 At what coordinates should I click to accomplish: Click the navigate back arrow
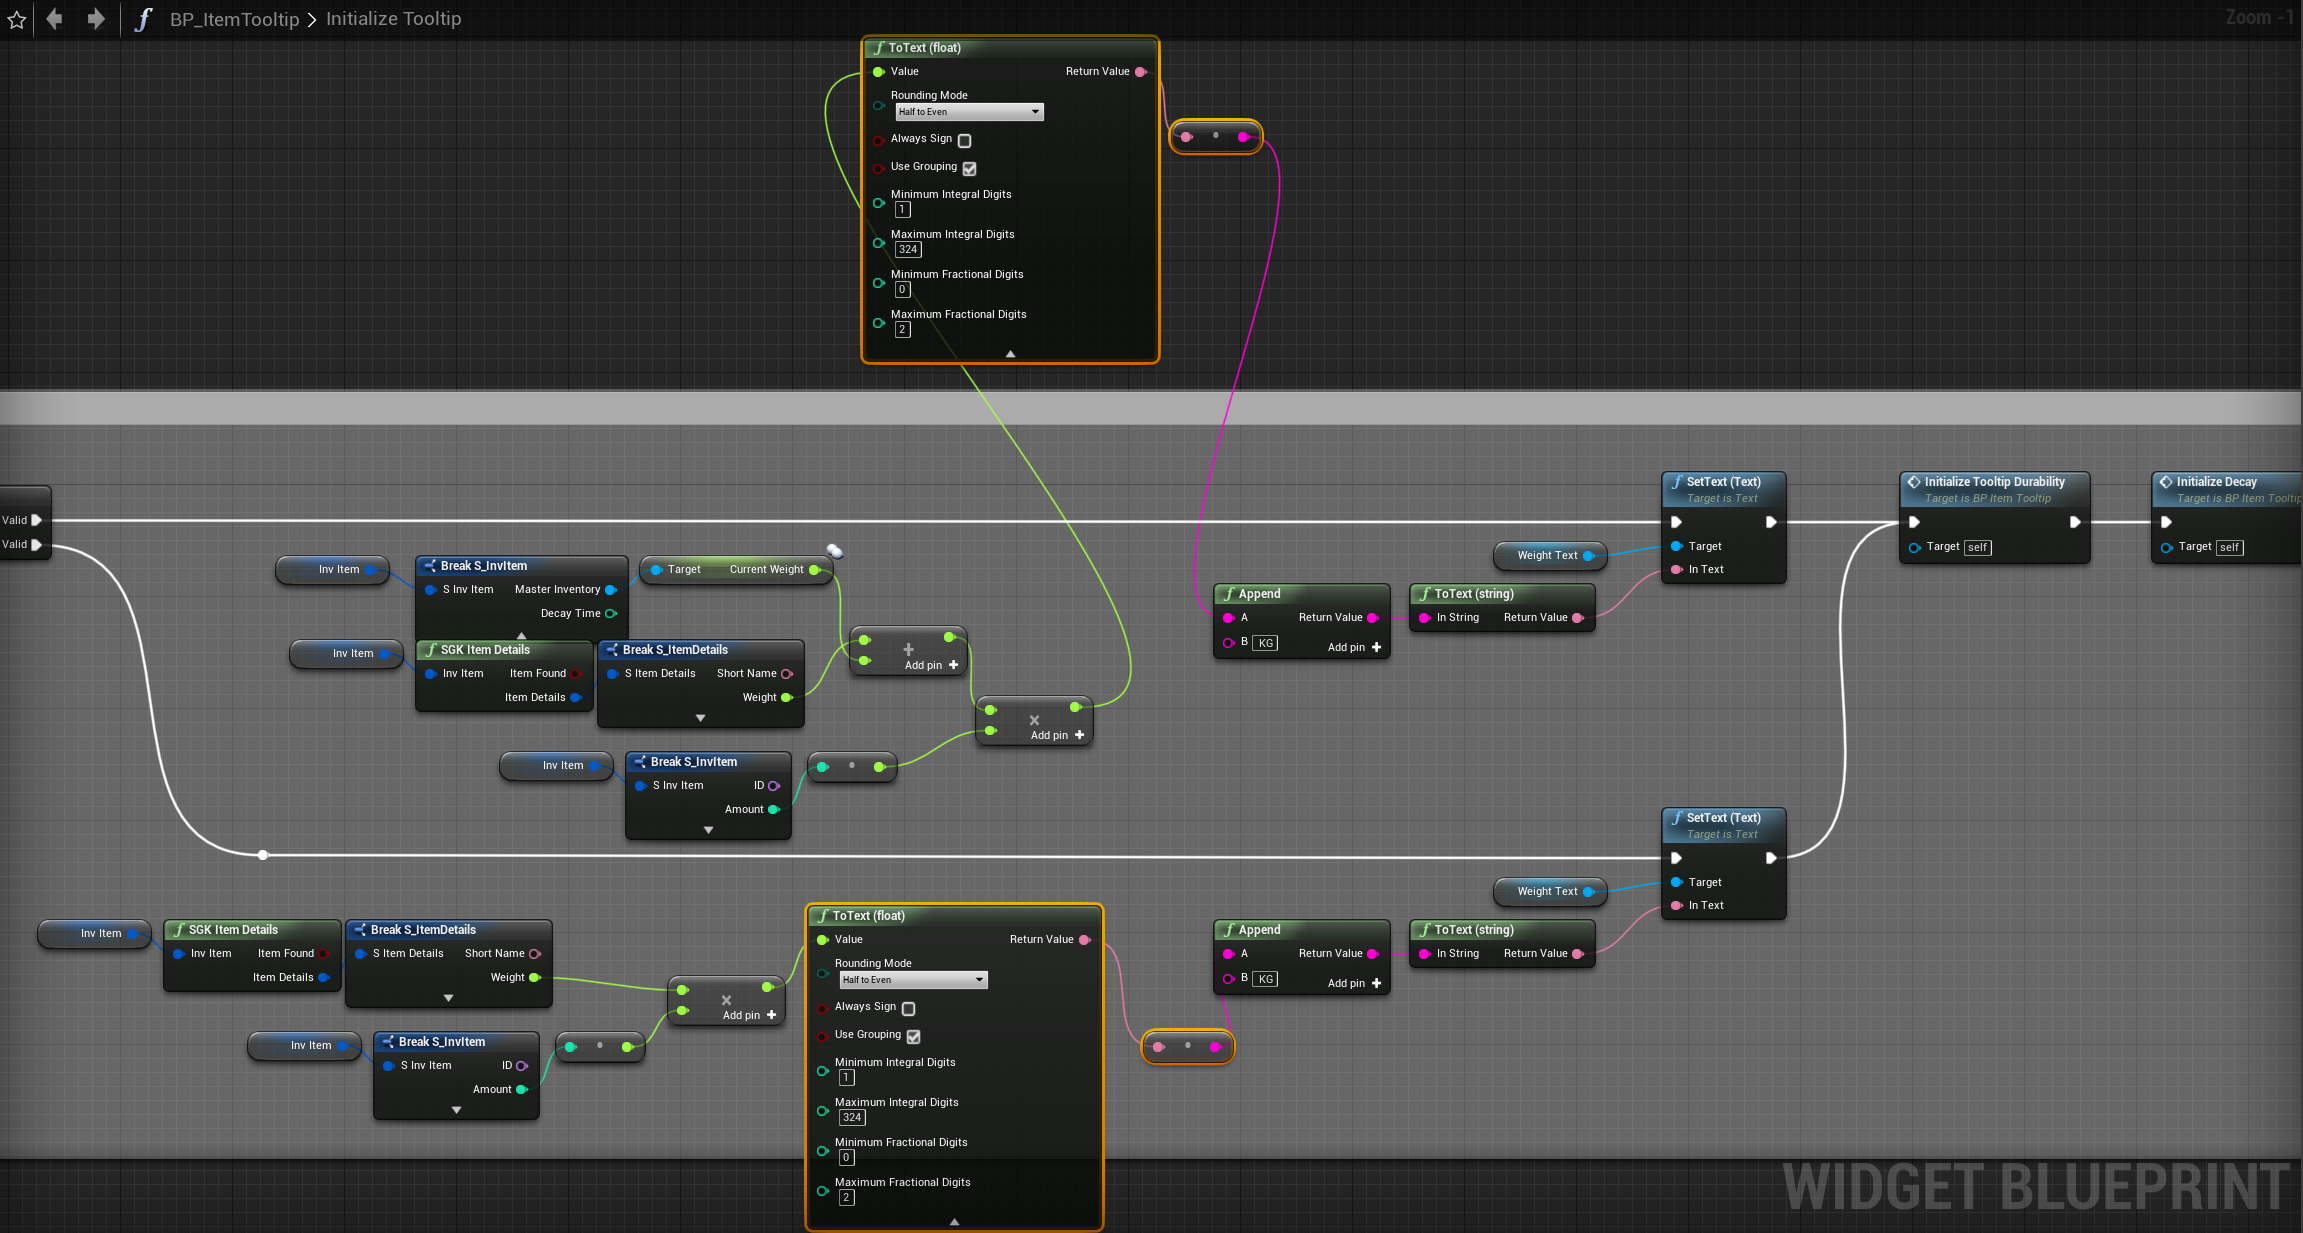tap(55, 19)
